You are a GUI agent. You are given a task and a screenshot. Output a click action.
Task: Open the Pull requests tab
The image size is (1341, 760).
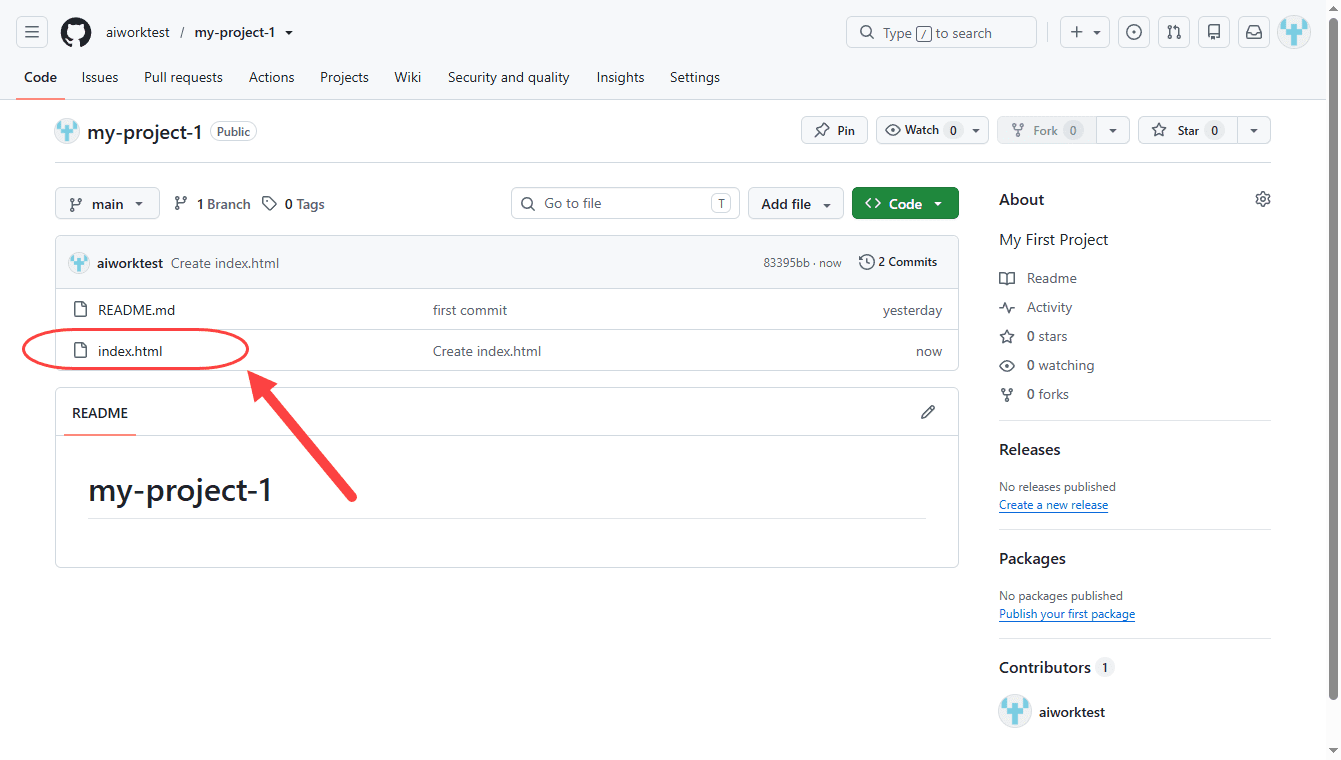[183, 77]
